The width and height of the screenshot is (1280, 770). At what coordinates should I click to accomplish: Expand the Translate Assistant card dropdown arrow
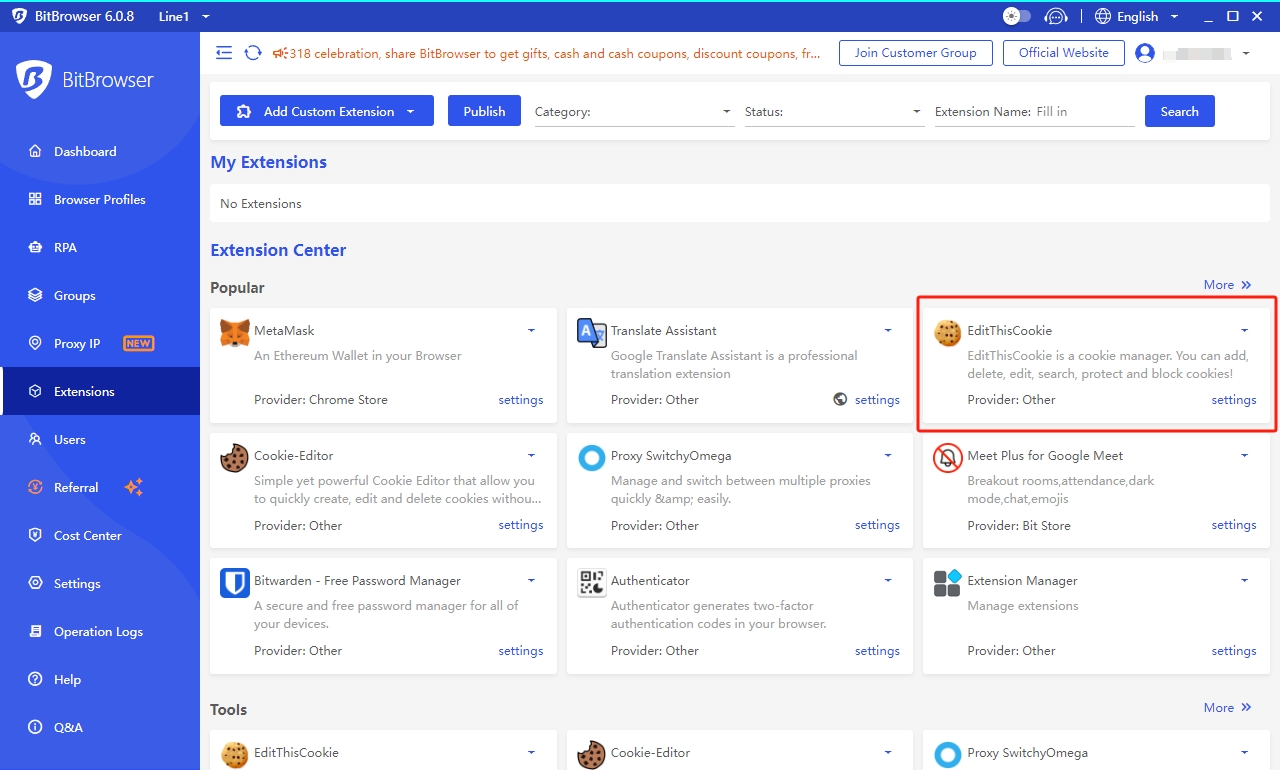click(888, 330)
